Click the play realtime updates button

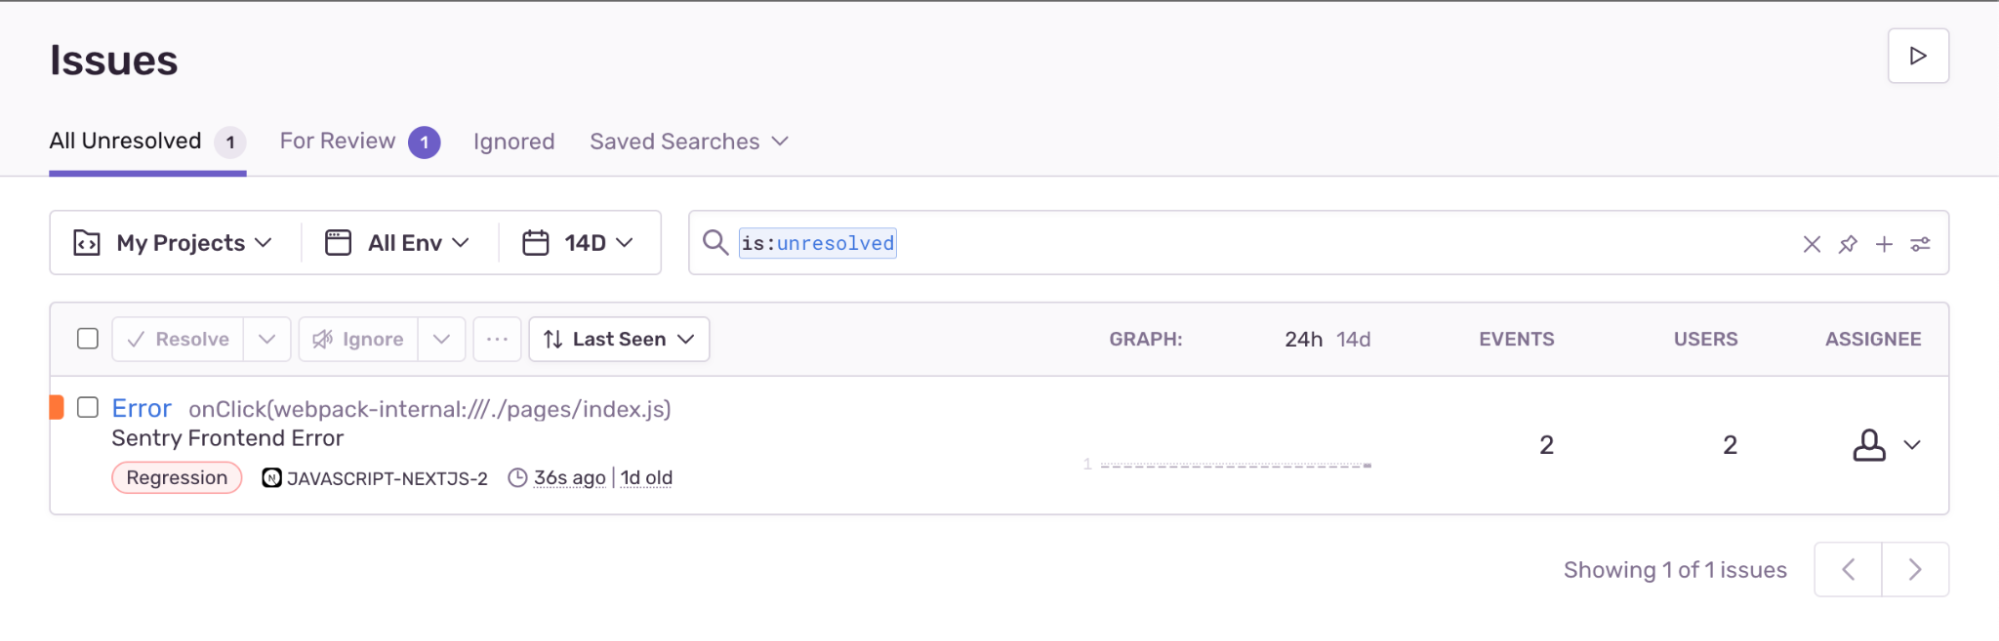pos(1918,56)
